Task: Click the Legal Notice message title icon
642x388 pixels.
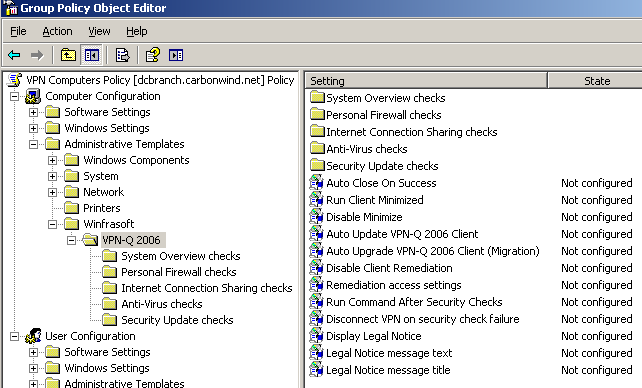Action: [x=316, y=370]
